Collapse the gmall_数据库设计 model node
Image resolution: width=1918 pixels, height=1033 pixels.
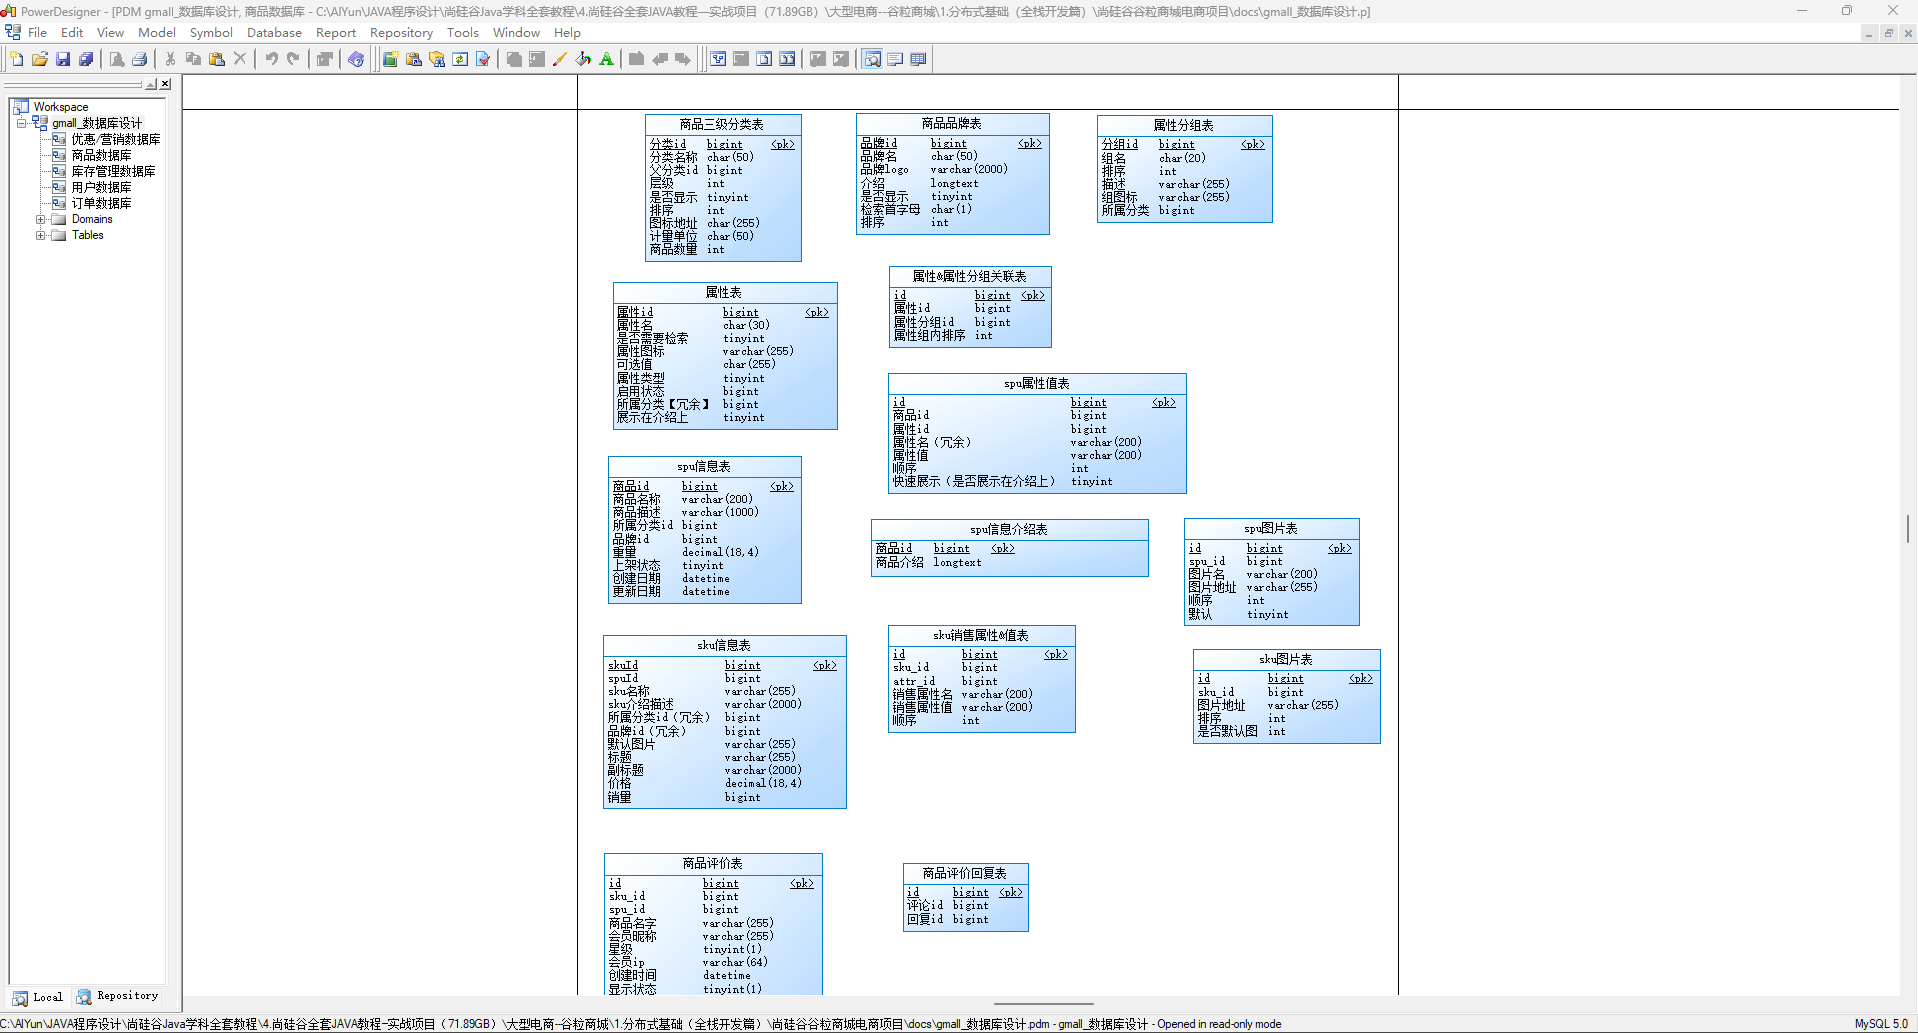pos(21,123)
